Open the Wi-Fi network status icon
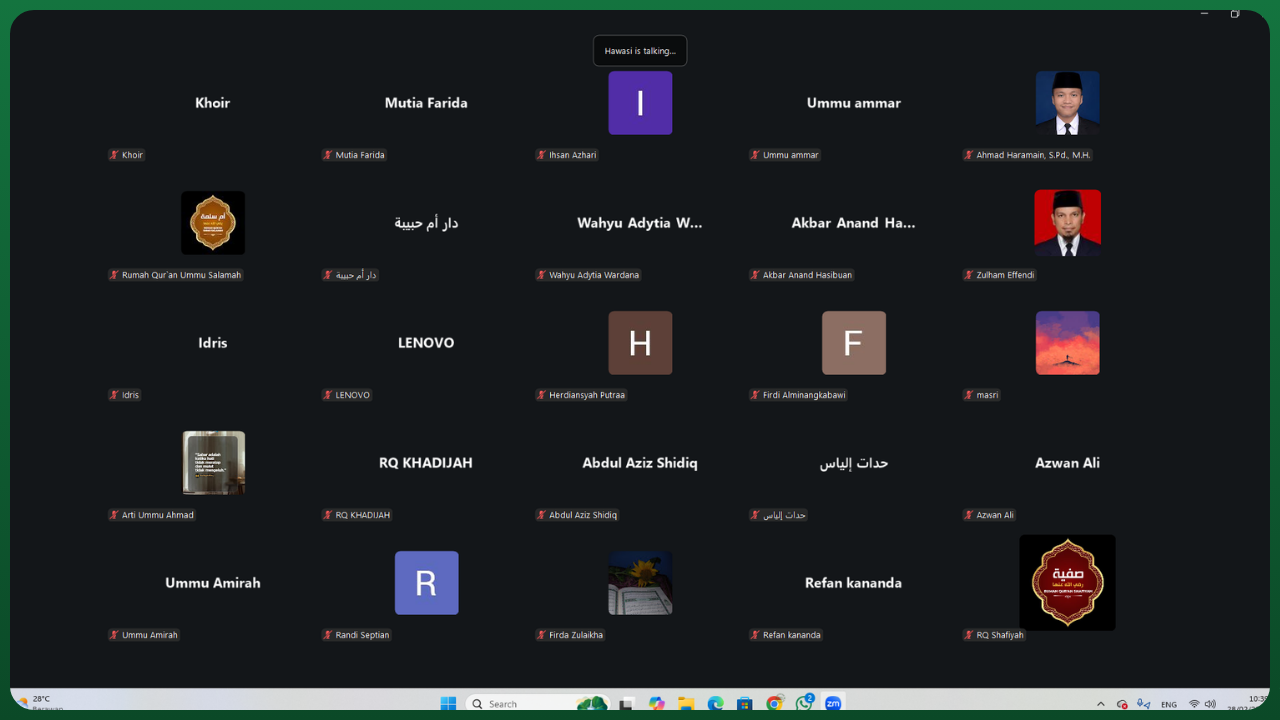Viewport: 1280px width, 720px height. pos(1193,703)
